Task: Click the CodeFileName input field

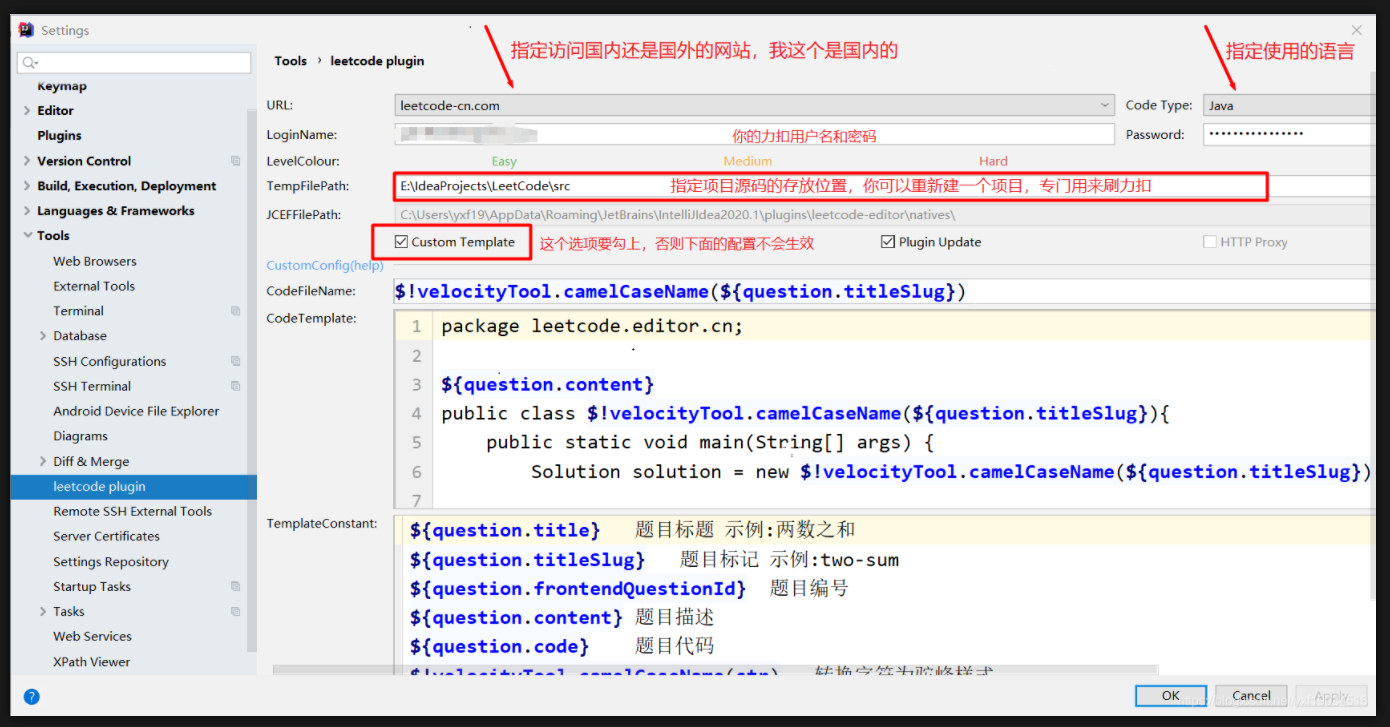Action: click(885, 291)
